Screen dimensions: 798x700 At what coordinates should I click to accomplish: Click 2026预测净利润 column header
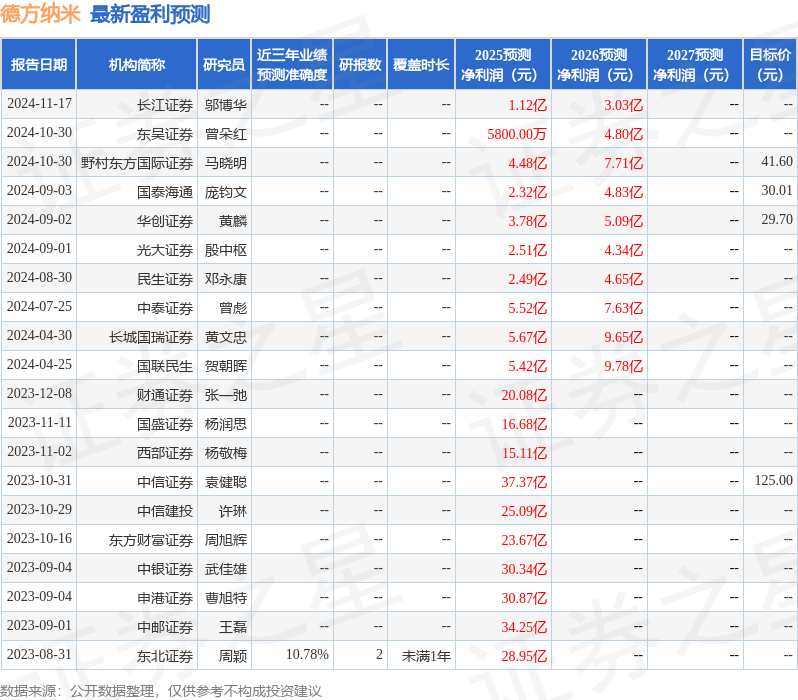click(x=599, y=65)
